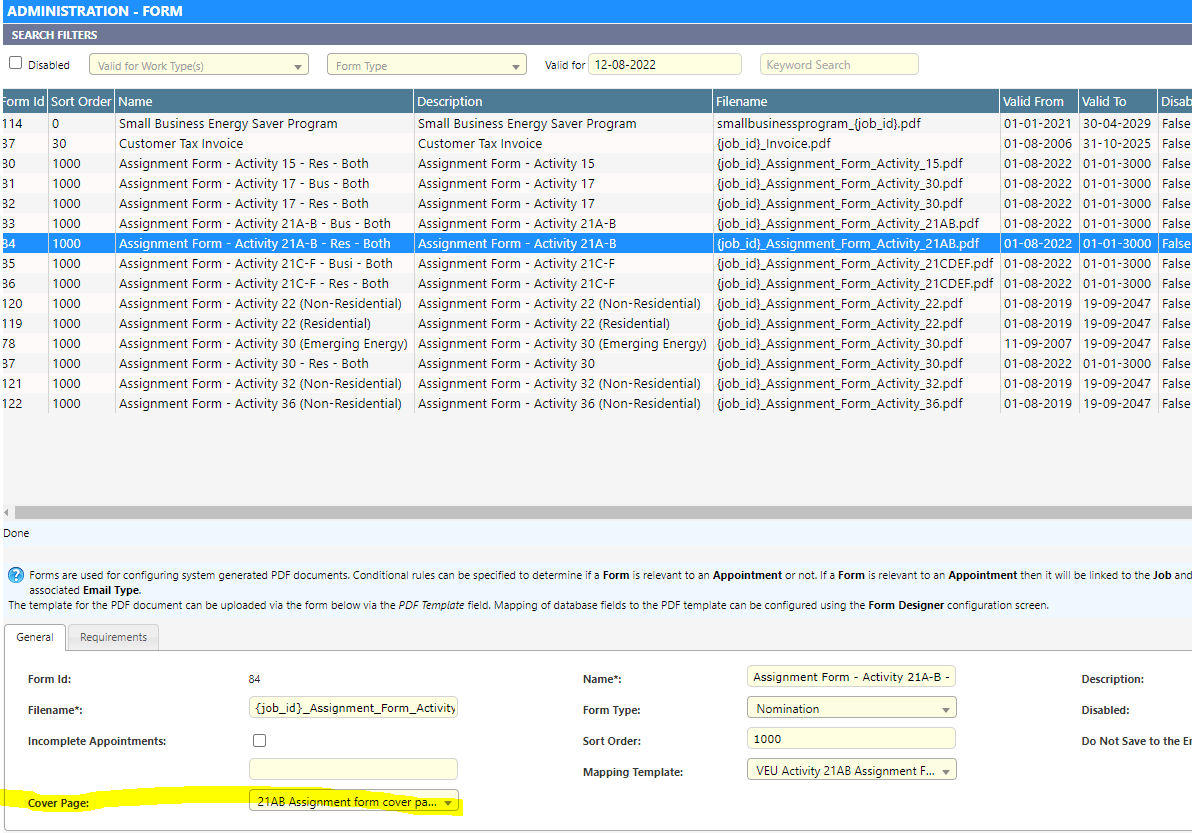Click the horizontal scrollbar of the grid
The image size is (1192, 833).
point(600,512)
